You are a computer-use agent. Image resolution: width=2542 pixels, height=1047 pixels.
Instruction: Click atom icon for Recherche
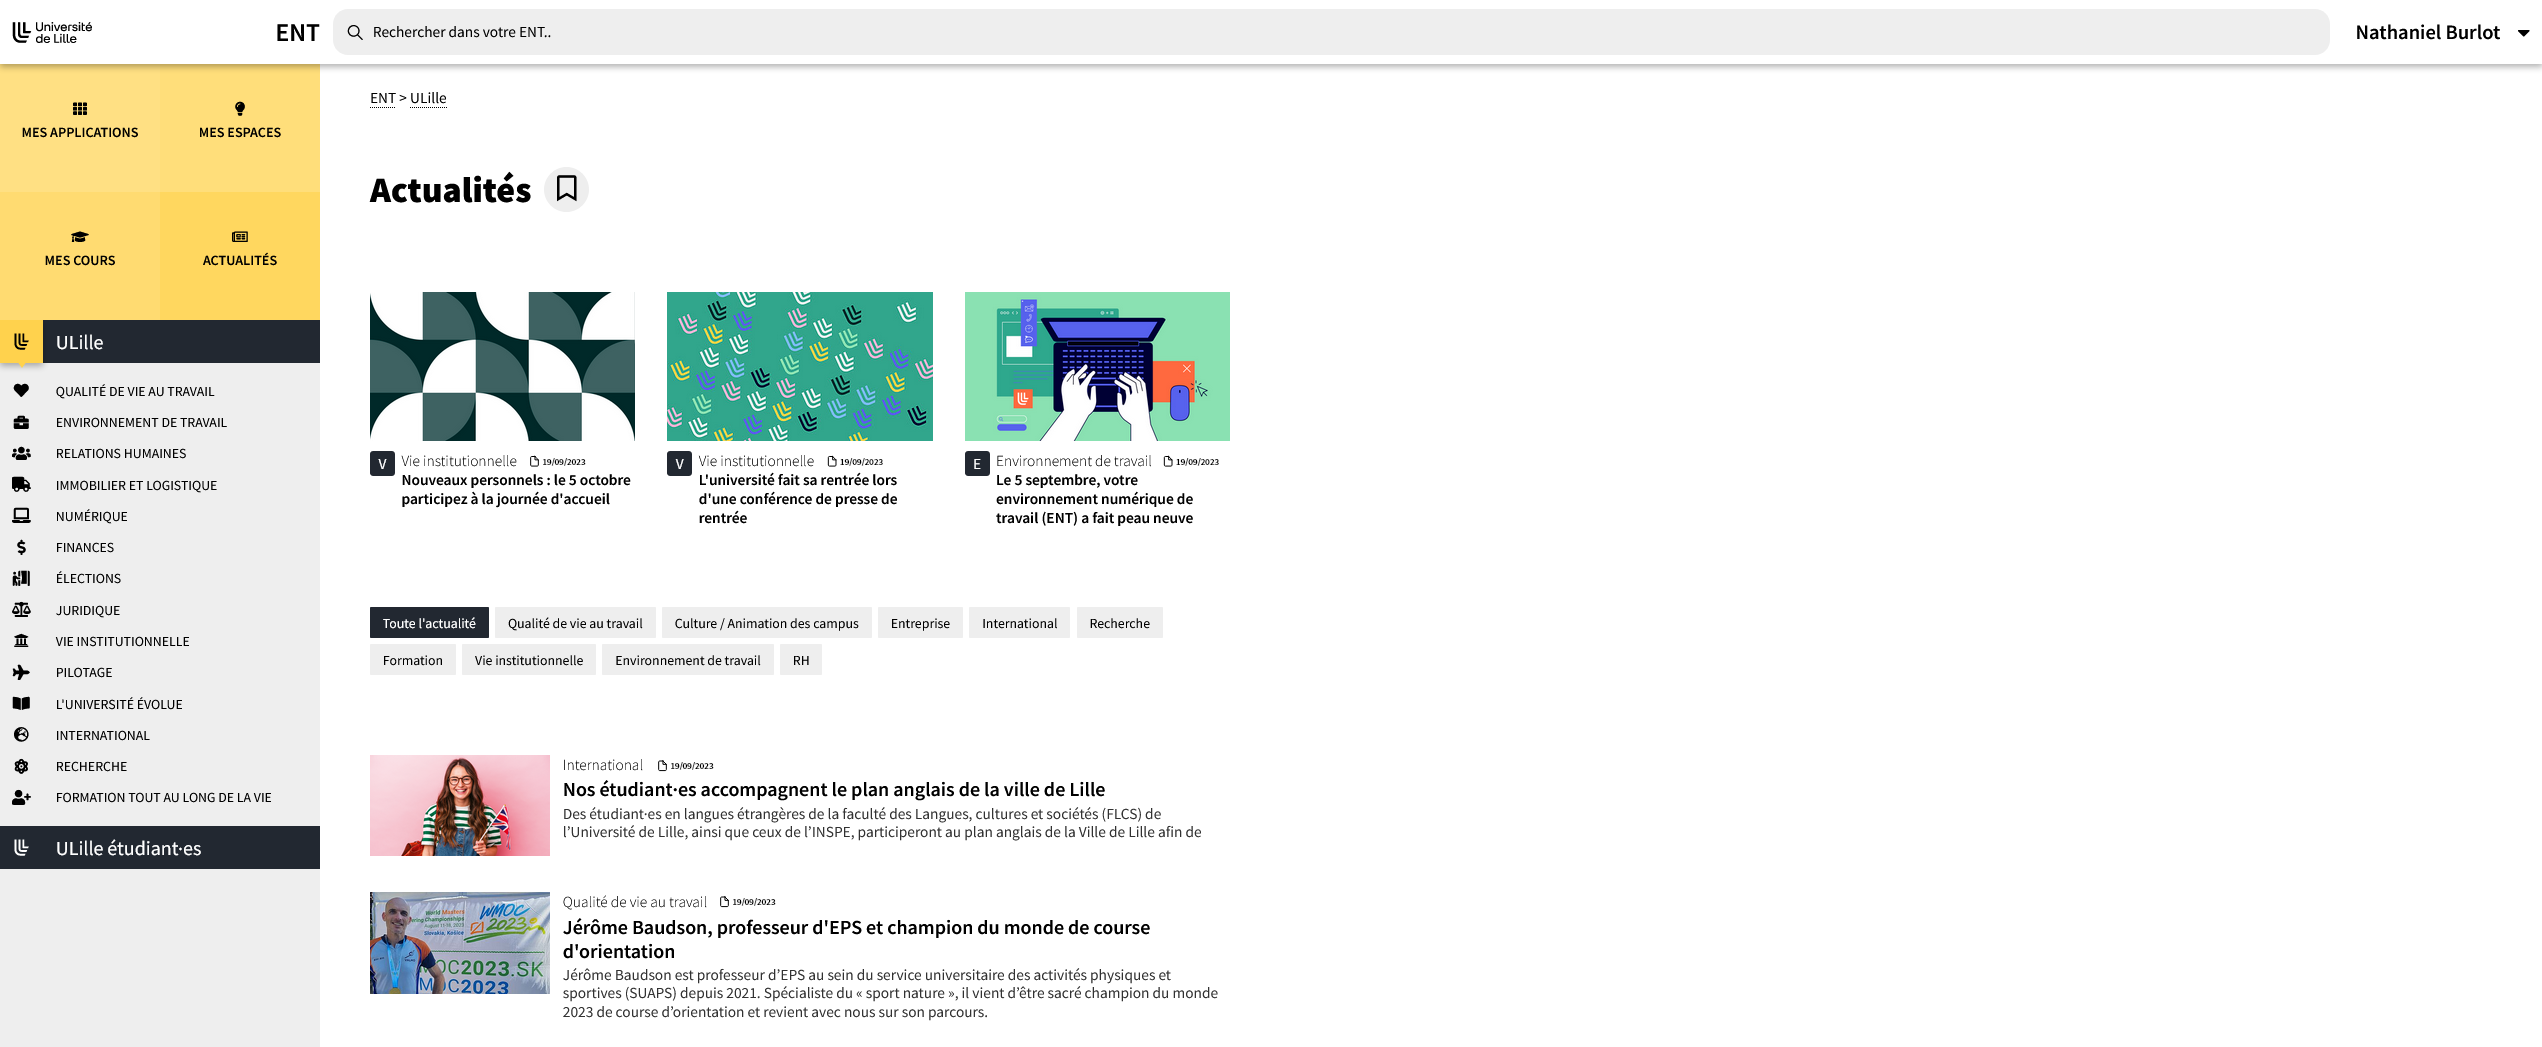tap(21, 766)
